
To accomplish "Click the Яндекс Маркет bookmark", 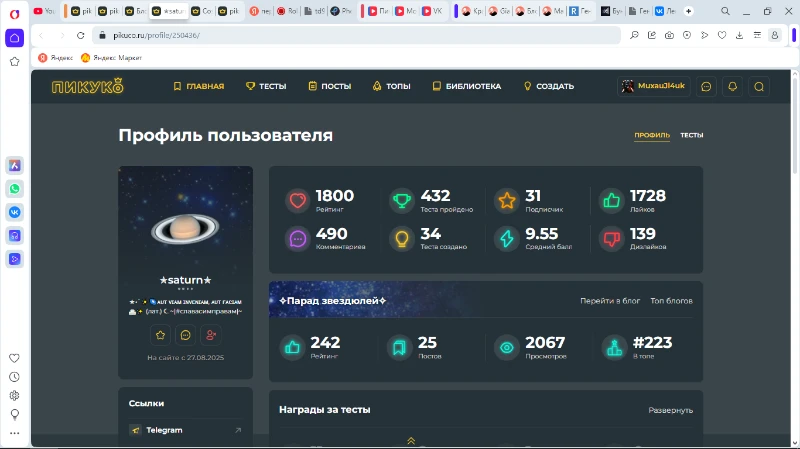I will click(111, 58).
